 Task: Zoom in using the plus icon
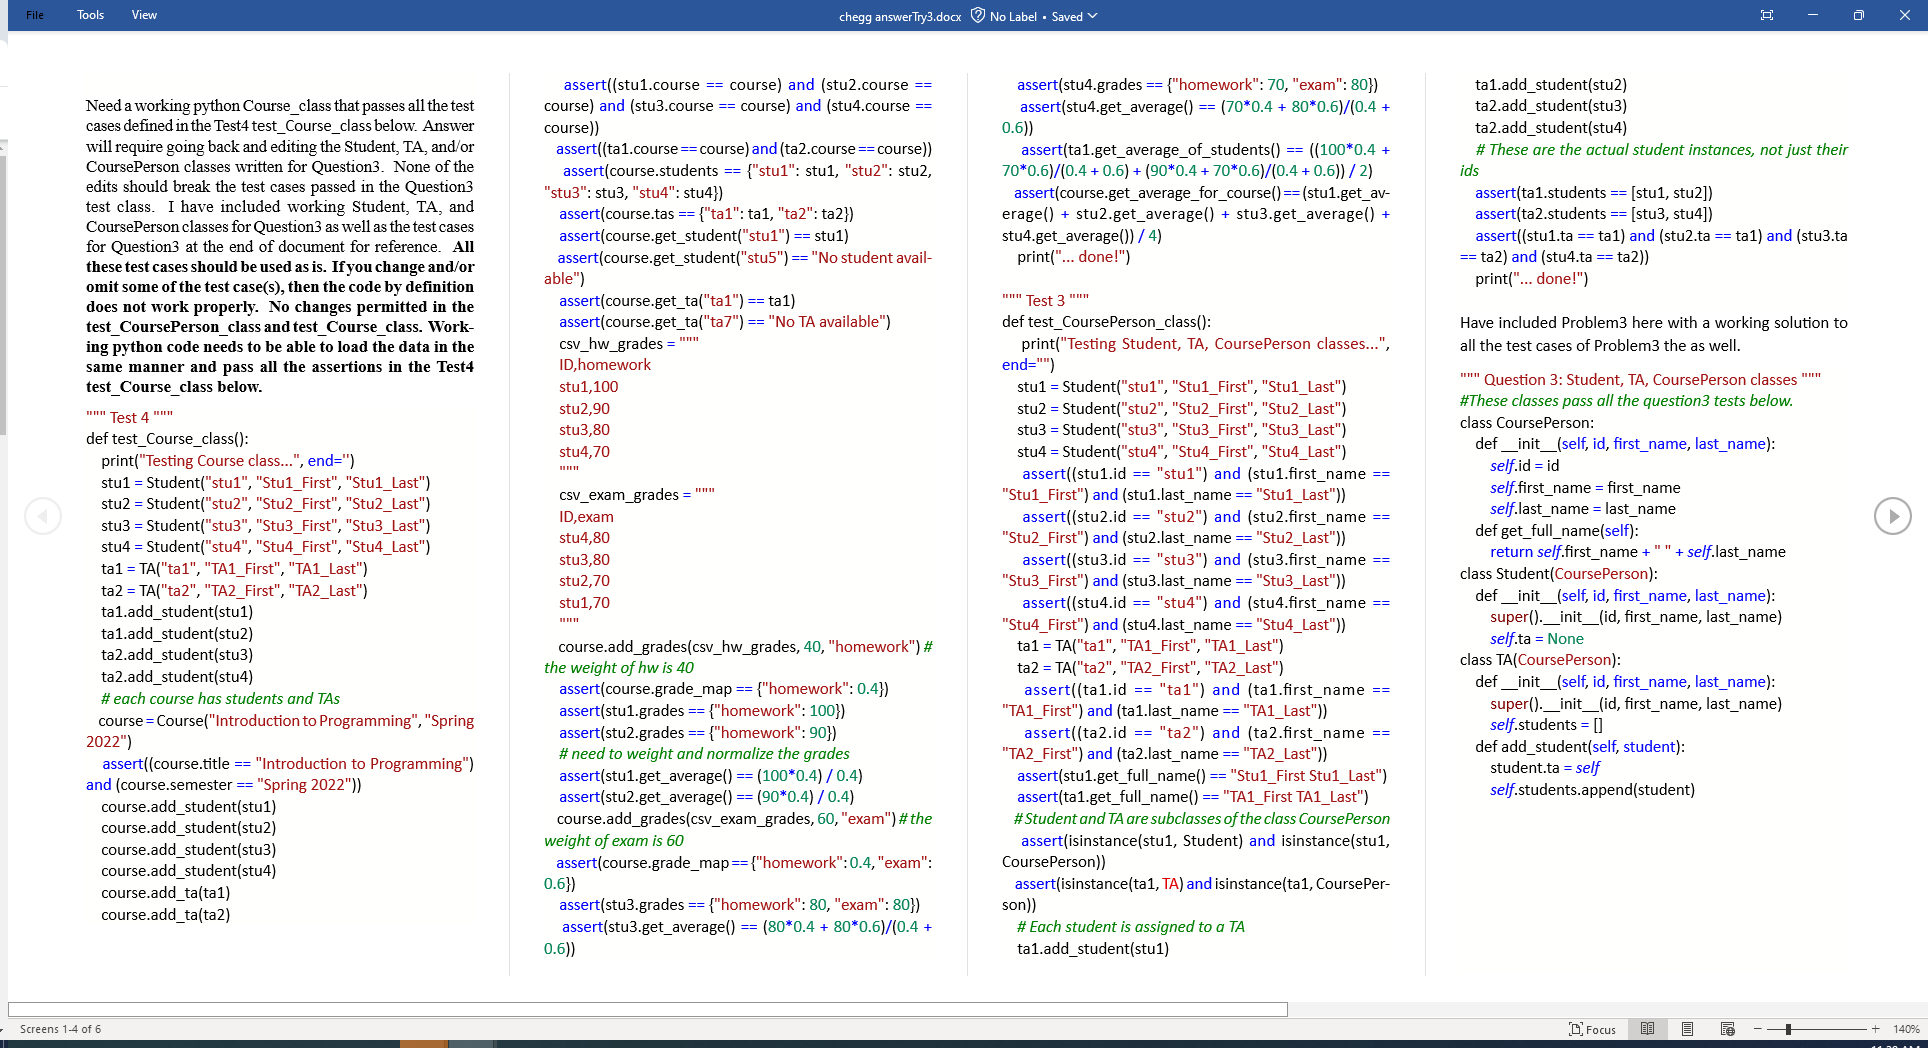pos(1875,1029)
